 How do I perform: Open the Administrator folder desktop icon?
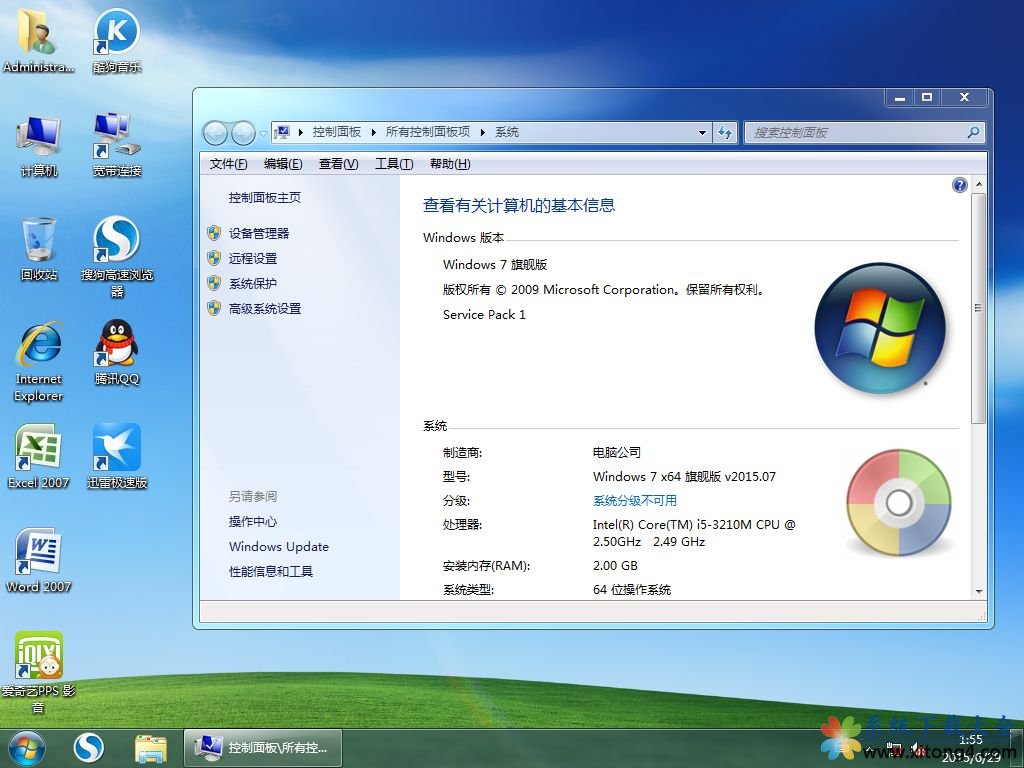pyautogui.click(x=38, y=39)
